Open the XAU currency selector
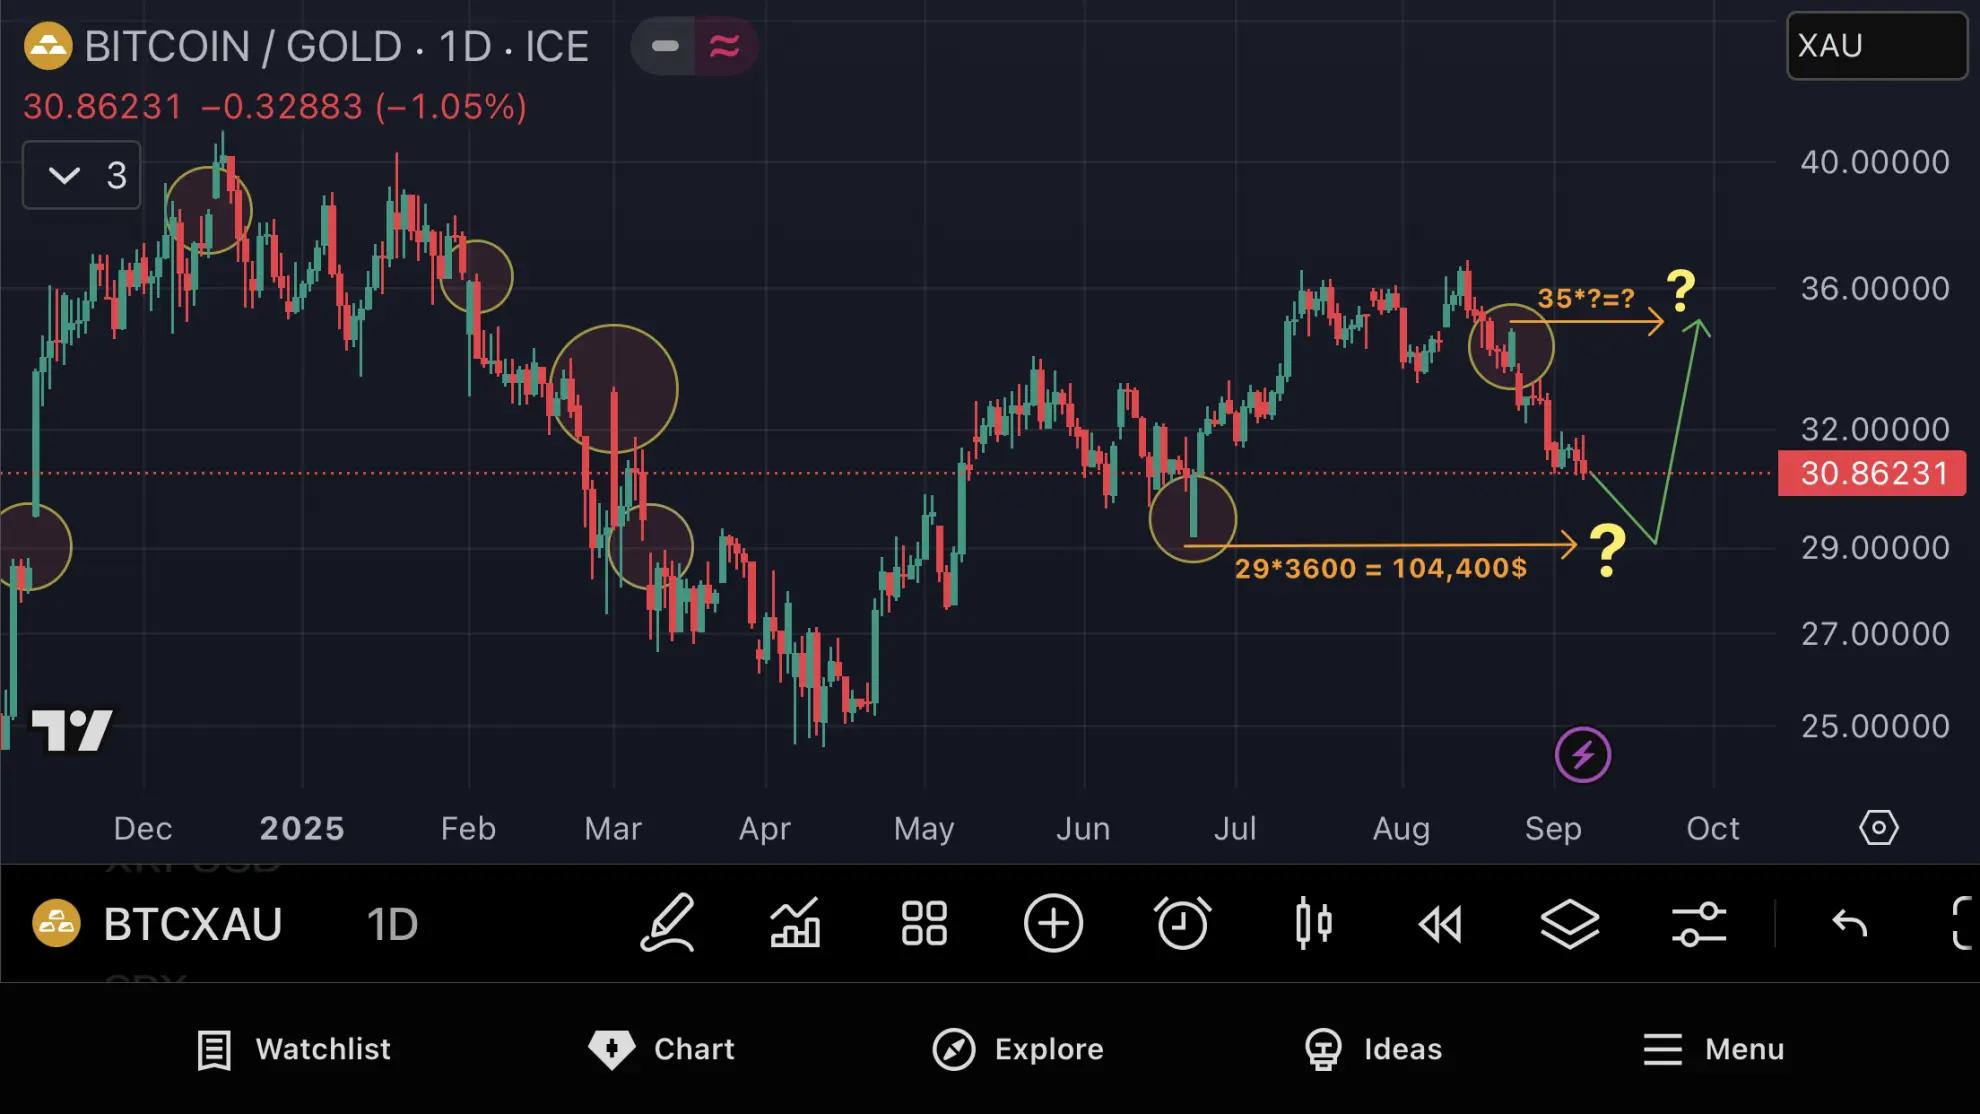The height and width of the screenshot is (1114, 1980). [x=1876, y=46]
